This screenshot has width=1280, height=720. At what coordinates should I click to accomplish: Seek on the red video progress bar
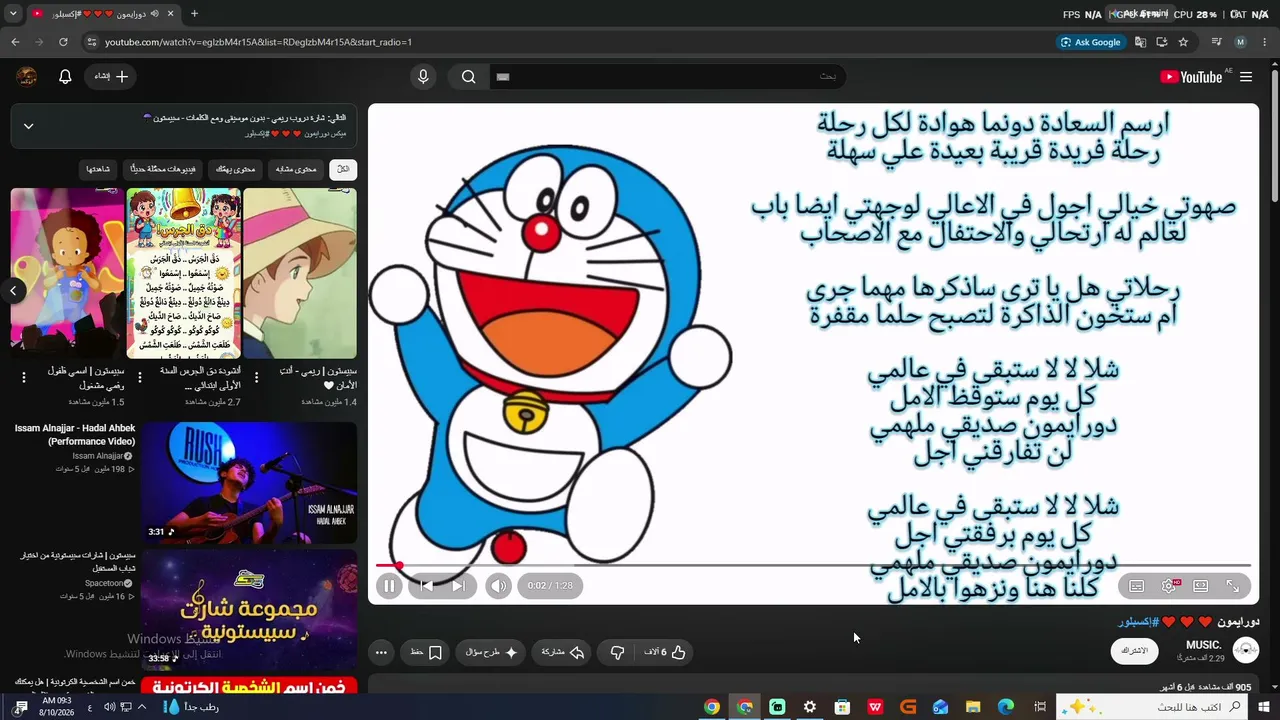click(x=813, y=565)
